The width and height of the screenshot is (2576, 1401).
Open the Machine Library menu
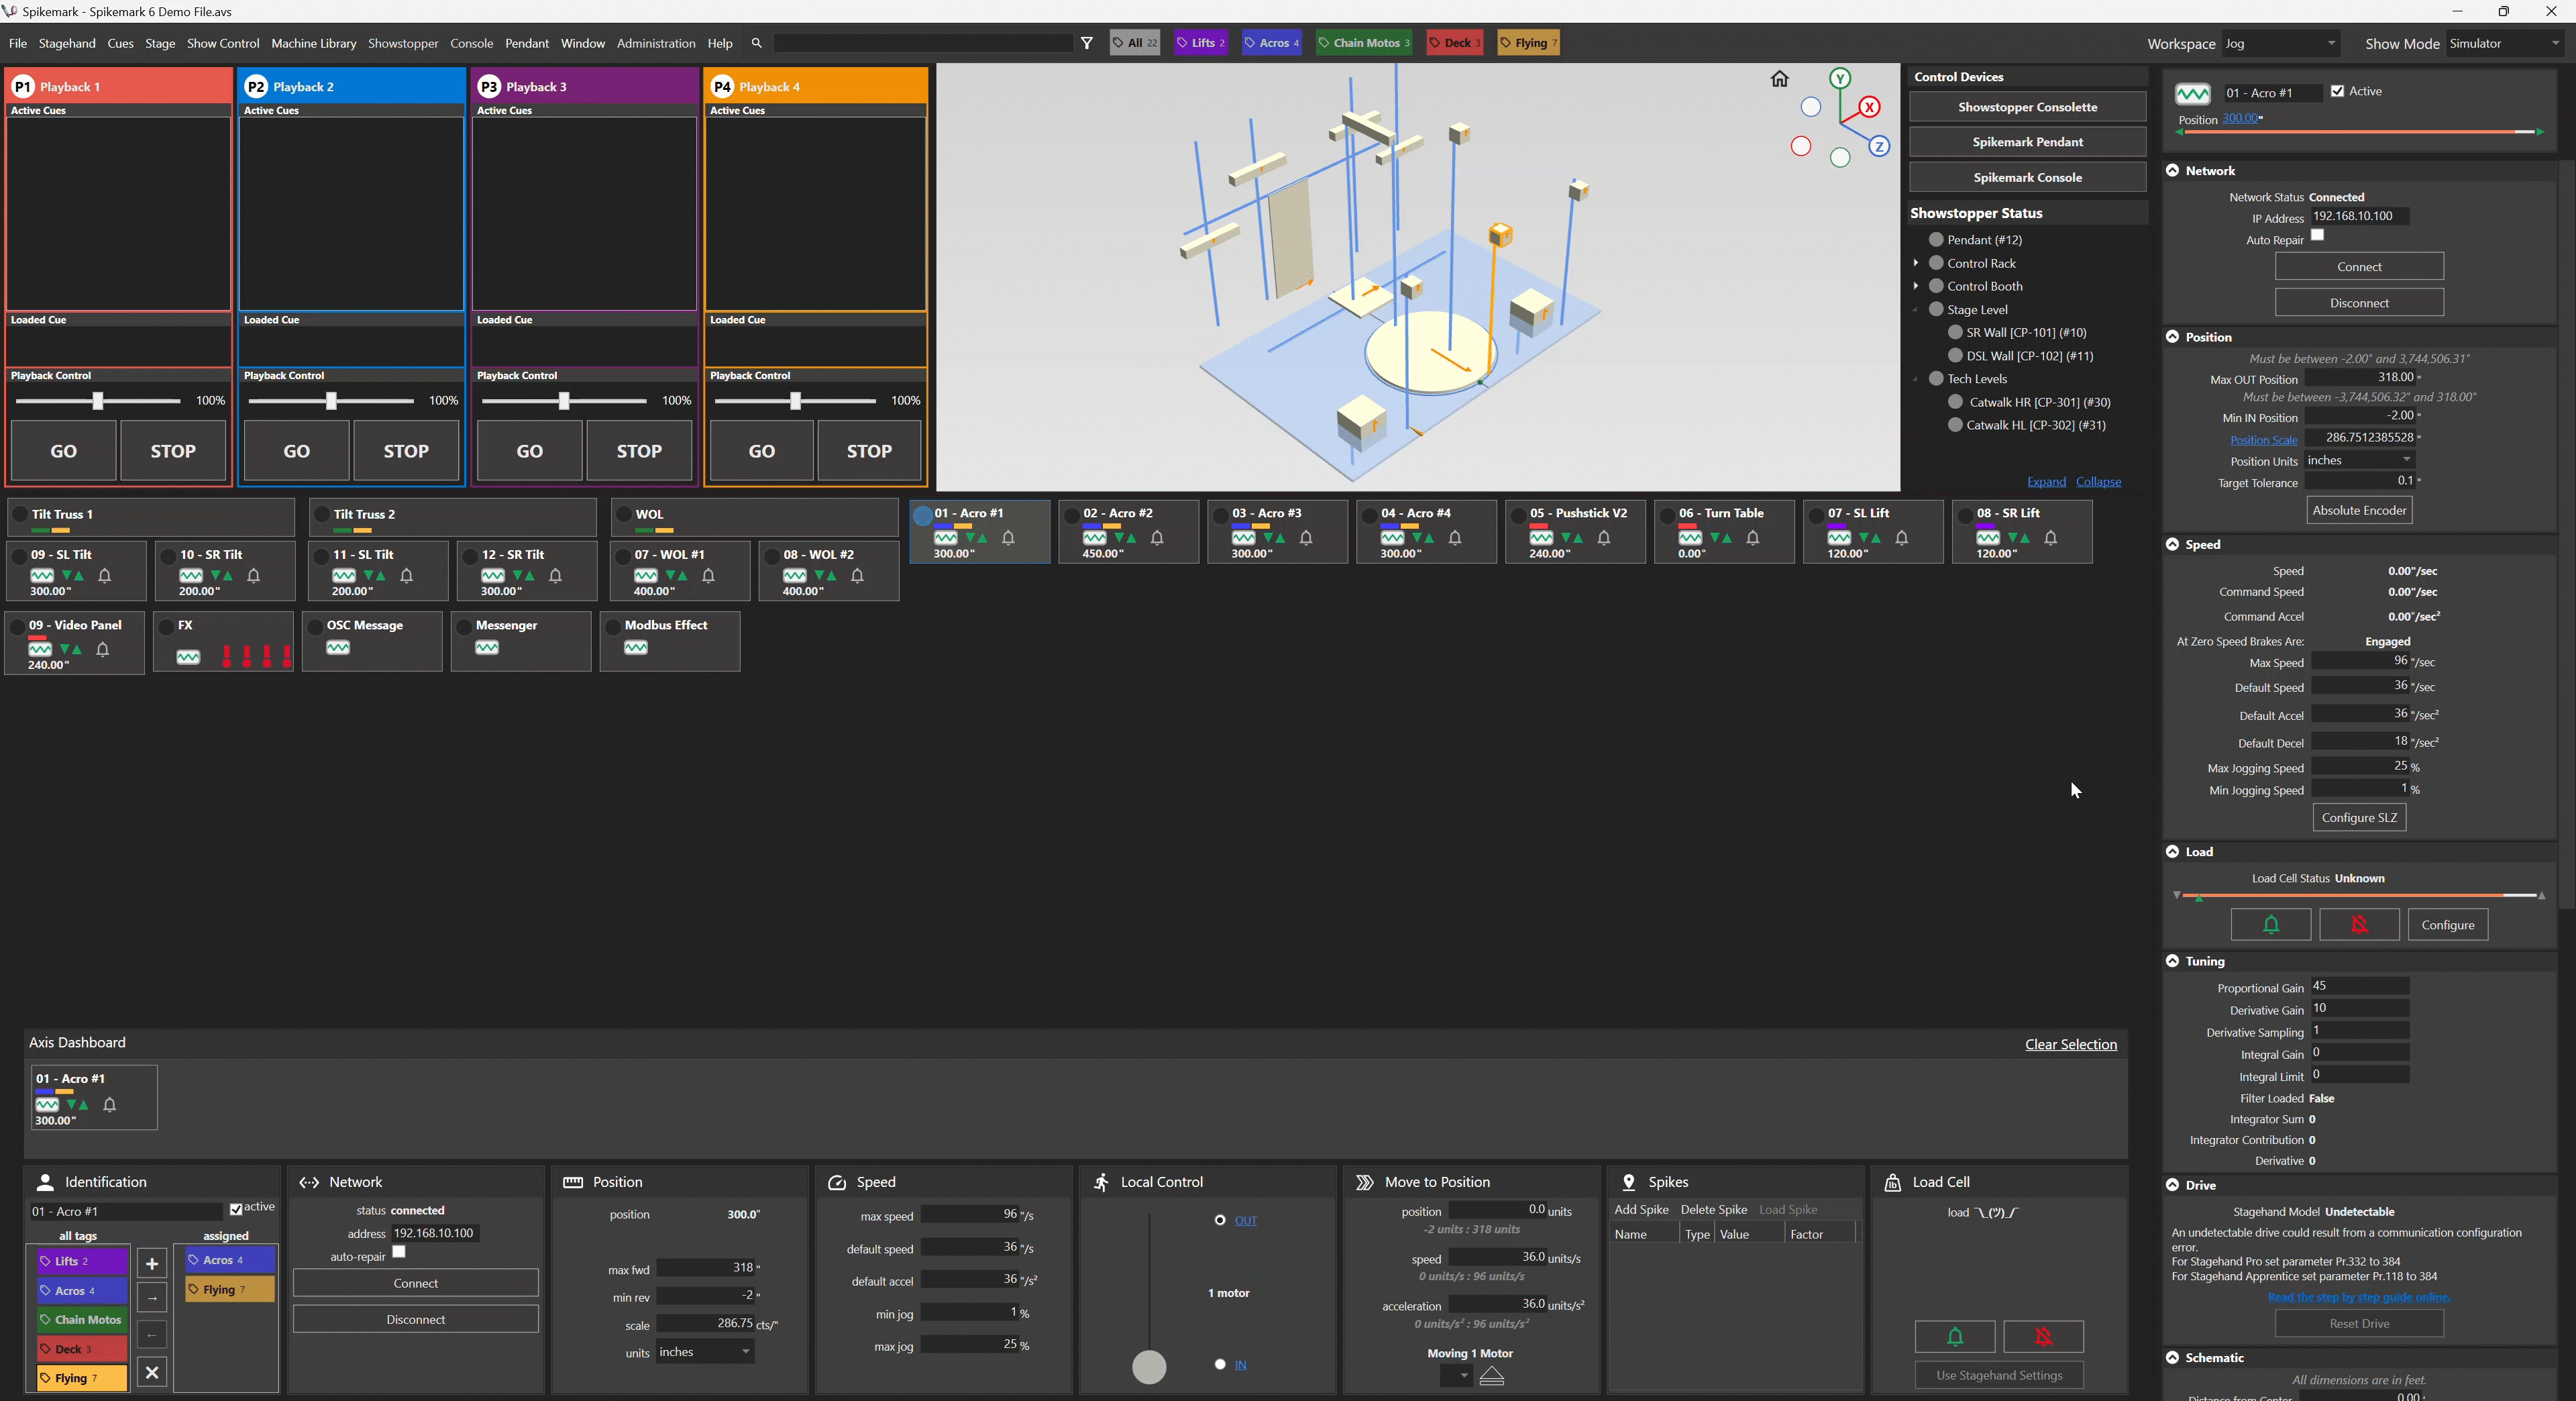click(313, 43)
